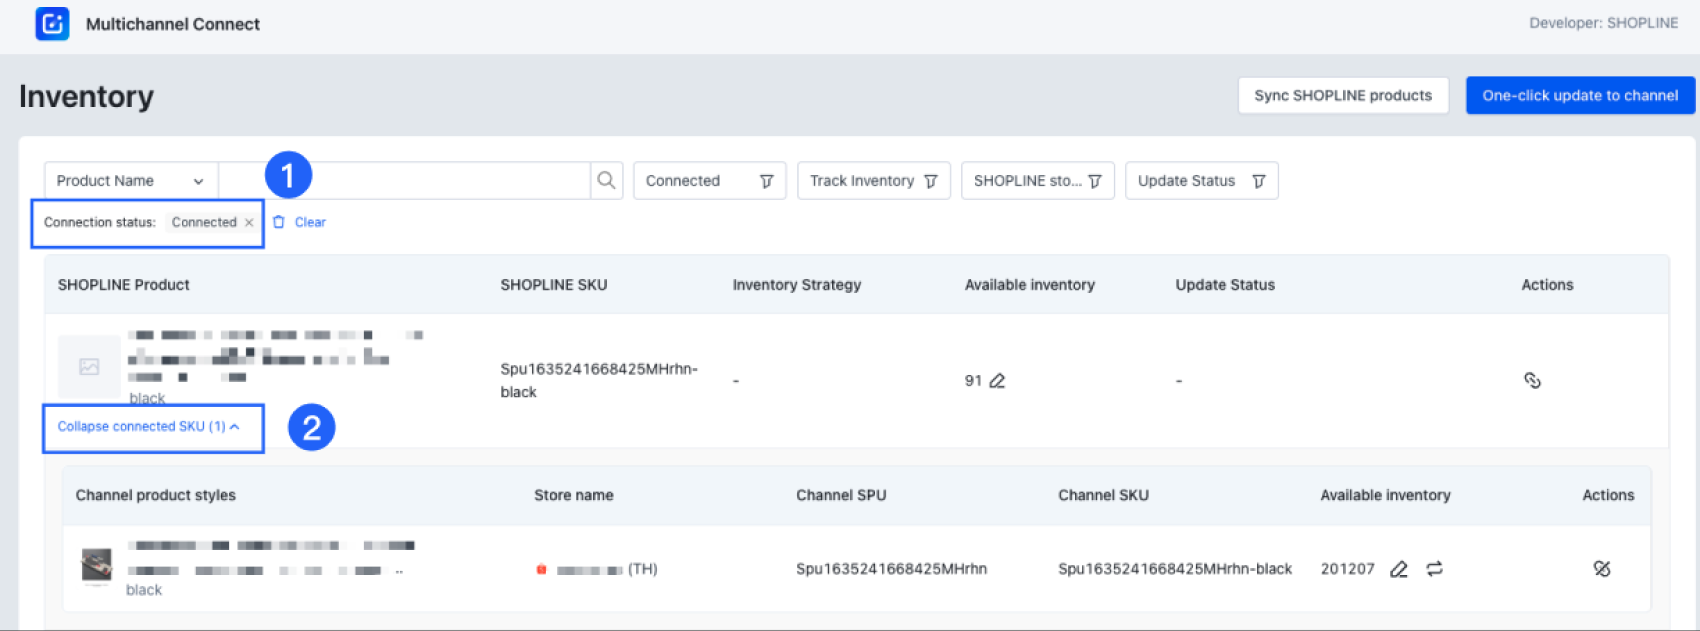The height and width of the screenshot is (631, 1700).
Task: Click the channel product thumbnail image
Action: click(97, 566)
